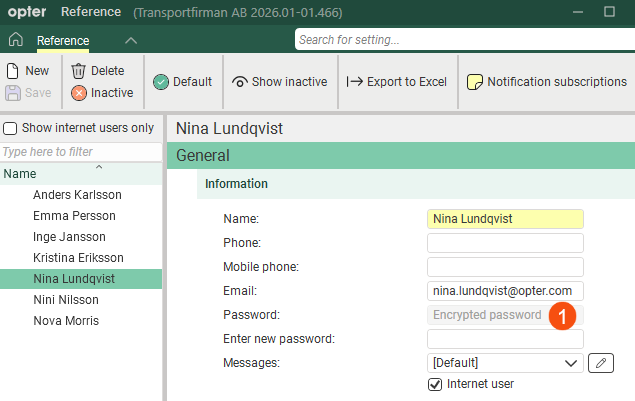635x401 pixels.
Task: Click the Mobile phone input field
Action: pyautogui.click(x=505, y=267)
